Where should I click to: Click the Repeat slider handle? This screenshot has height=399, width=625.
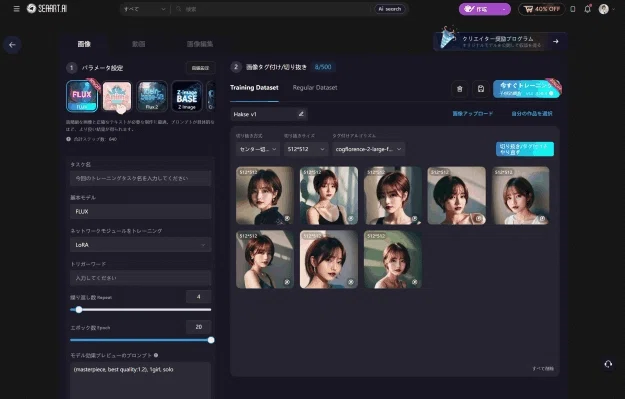79,309
